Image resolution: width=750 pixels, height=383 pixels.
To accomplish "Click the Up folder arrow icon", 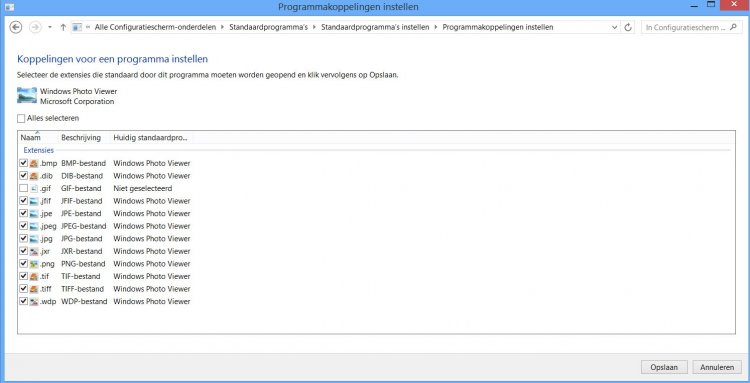I will [x=63, y=27].
